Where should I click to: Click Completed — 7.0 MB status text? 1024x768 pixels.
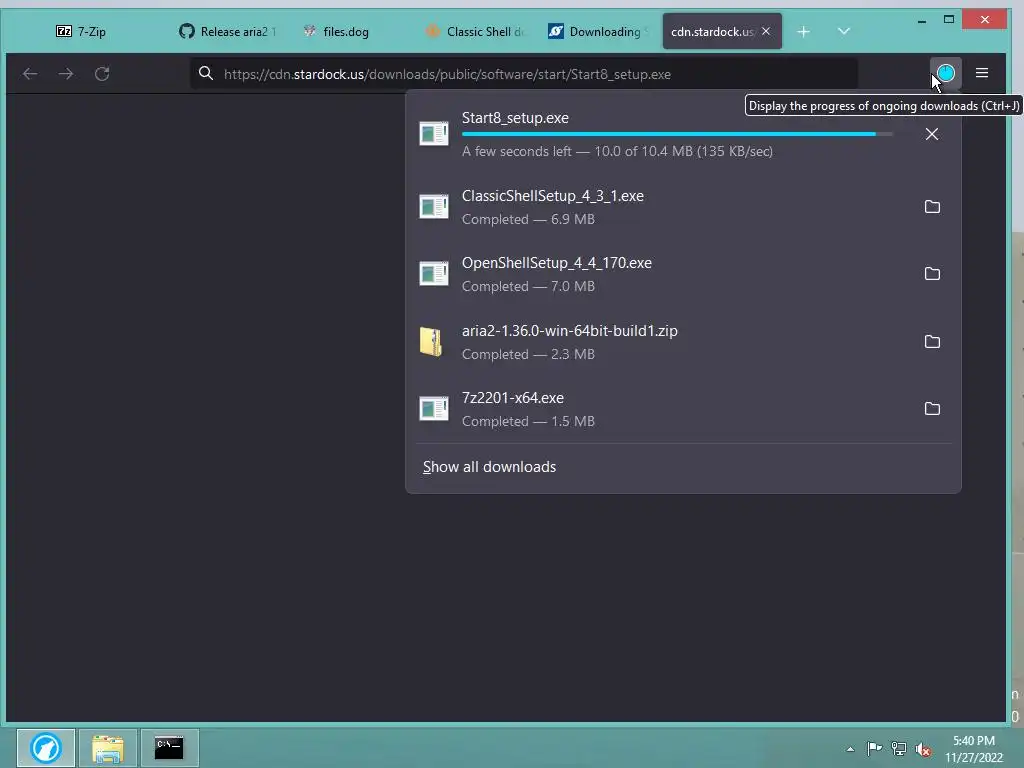(x=528, y=286)
